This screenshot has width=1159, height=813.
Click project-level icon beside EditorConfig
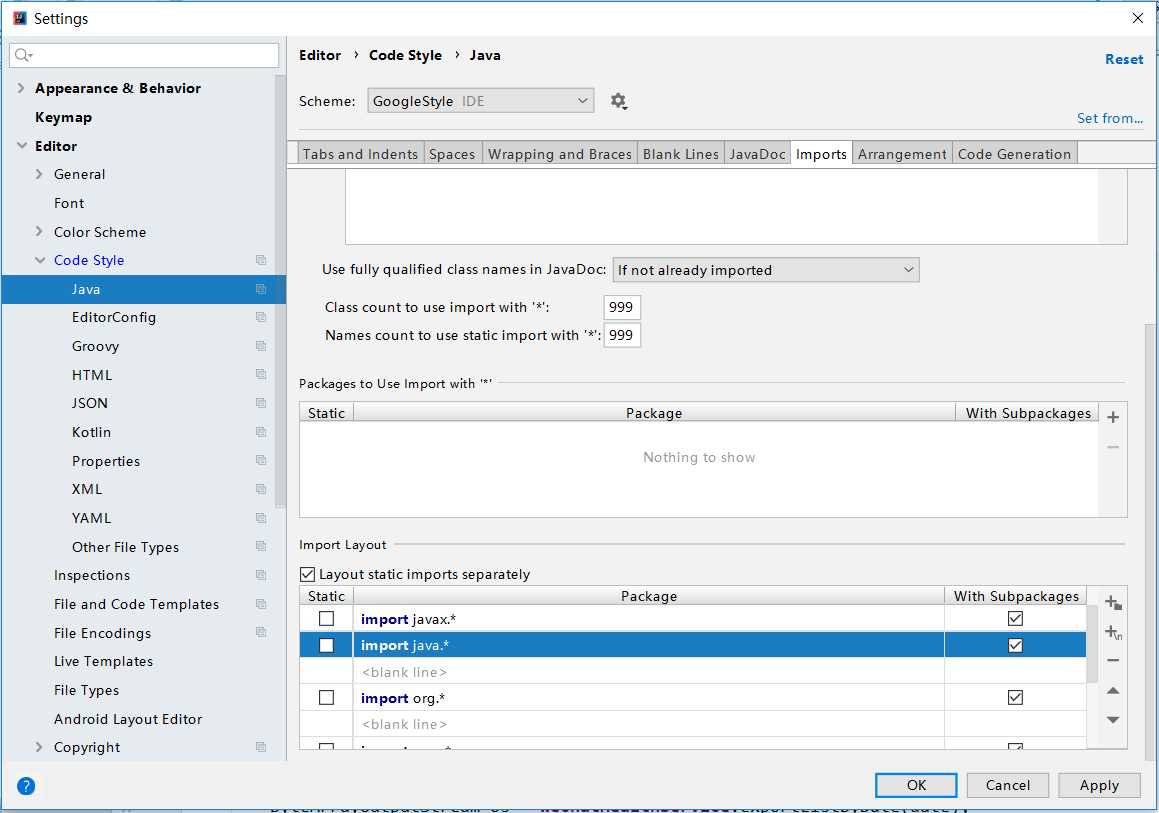click(x=261, y=317)
